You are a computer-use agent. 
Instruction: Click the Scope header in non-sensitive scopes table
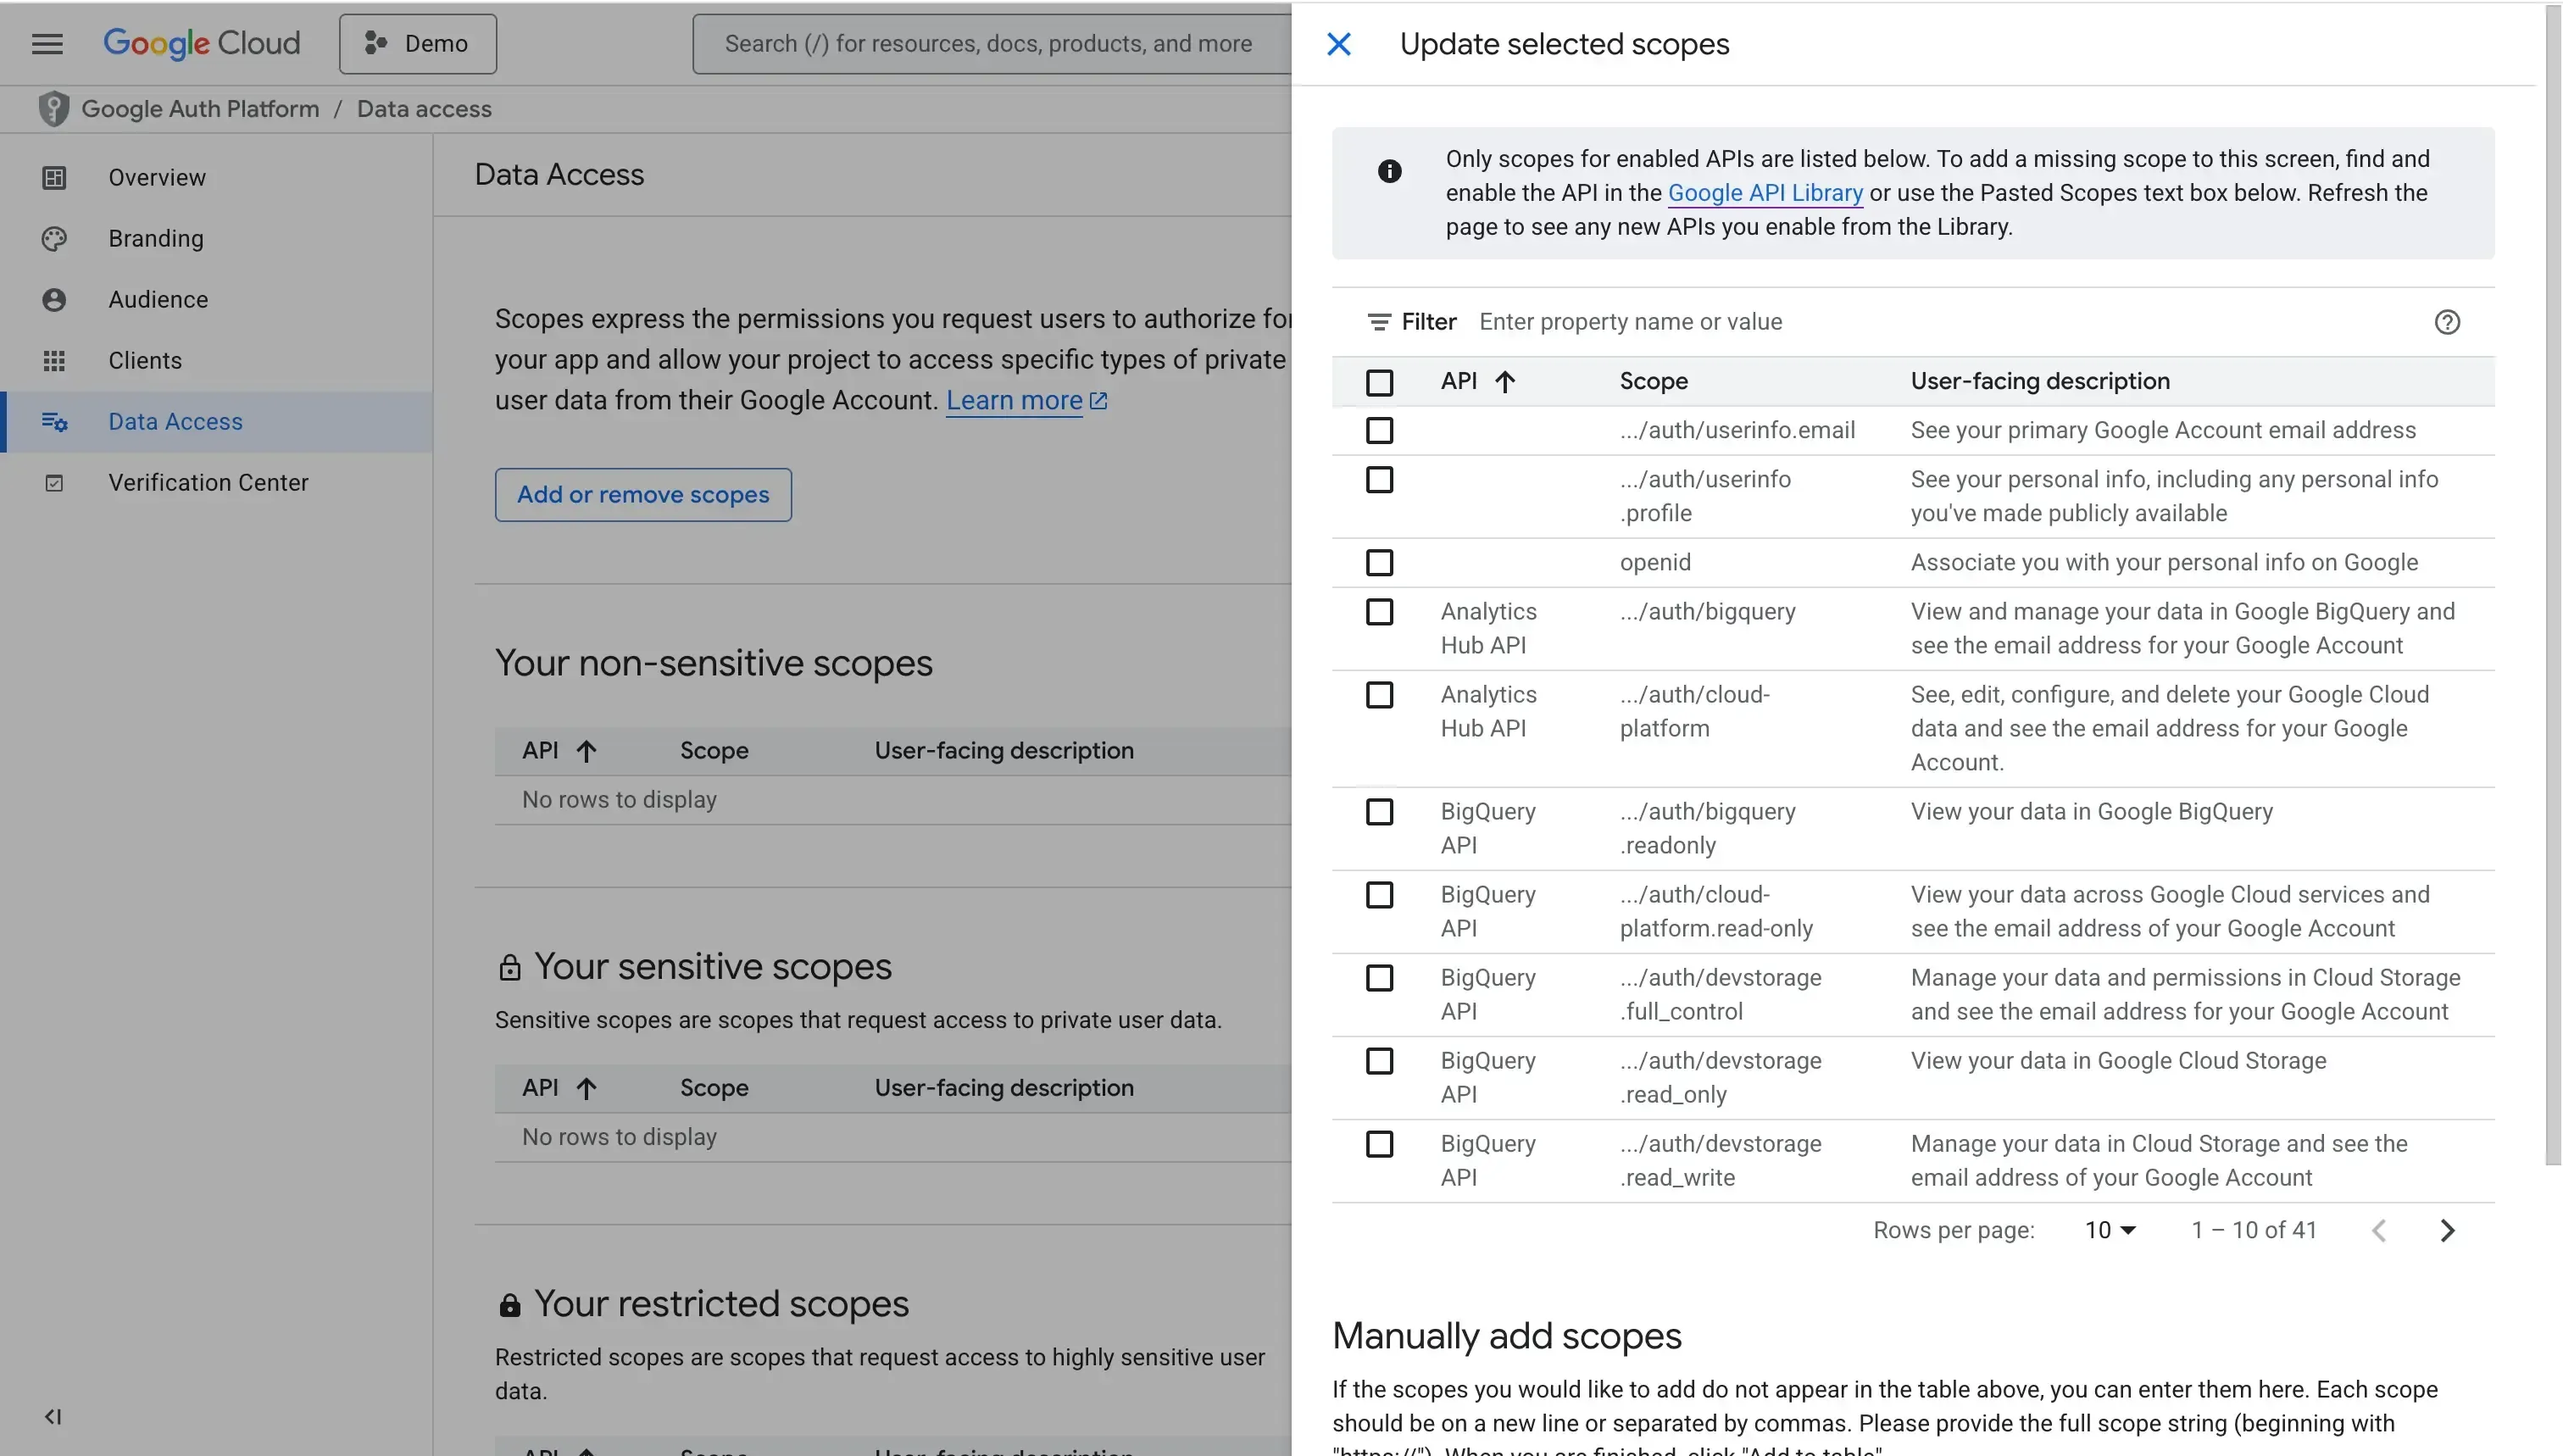(x=714, y=751)
